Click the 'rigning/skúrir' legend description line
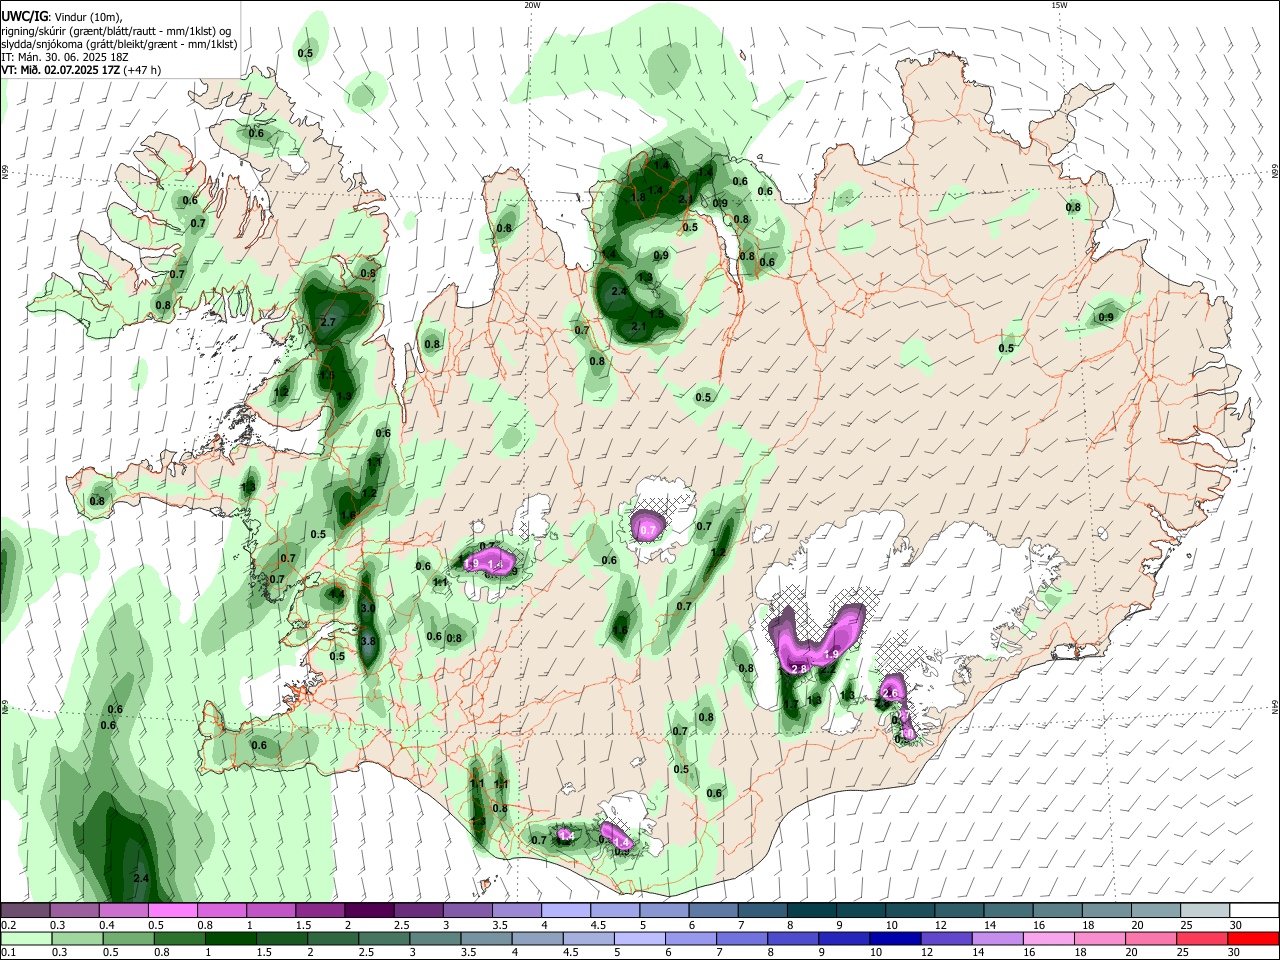Image resolution: width=1280 pixels, height=960 pixels. tap(116, 31)
